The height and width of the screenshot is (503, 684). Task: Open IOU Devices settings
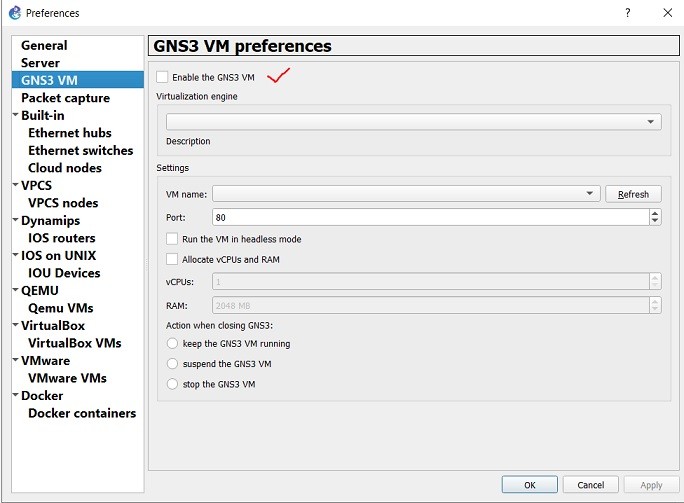coord(64,273)
